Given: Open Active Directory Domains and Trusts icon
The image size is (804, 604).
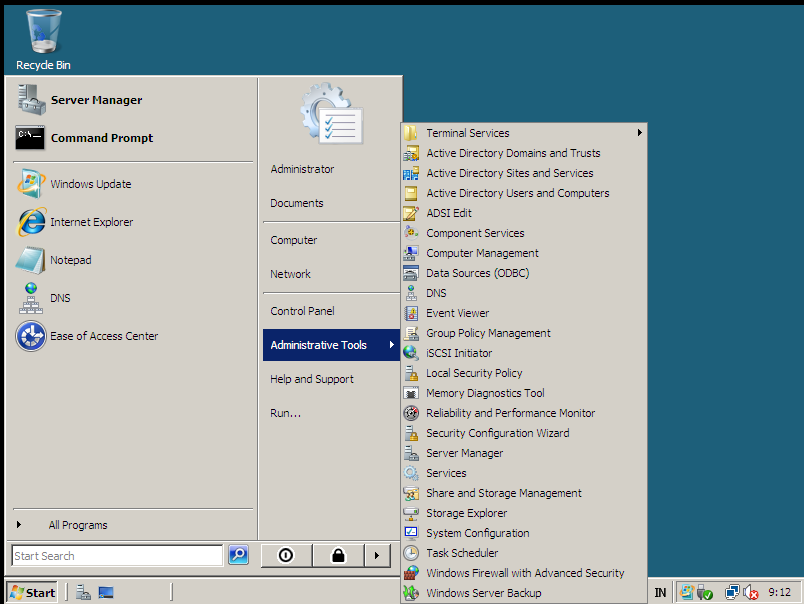Looking at the screenshot, I should [411, 153].
